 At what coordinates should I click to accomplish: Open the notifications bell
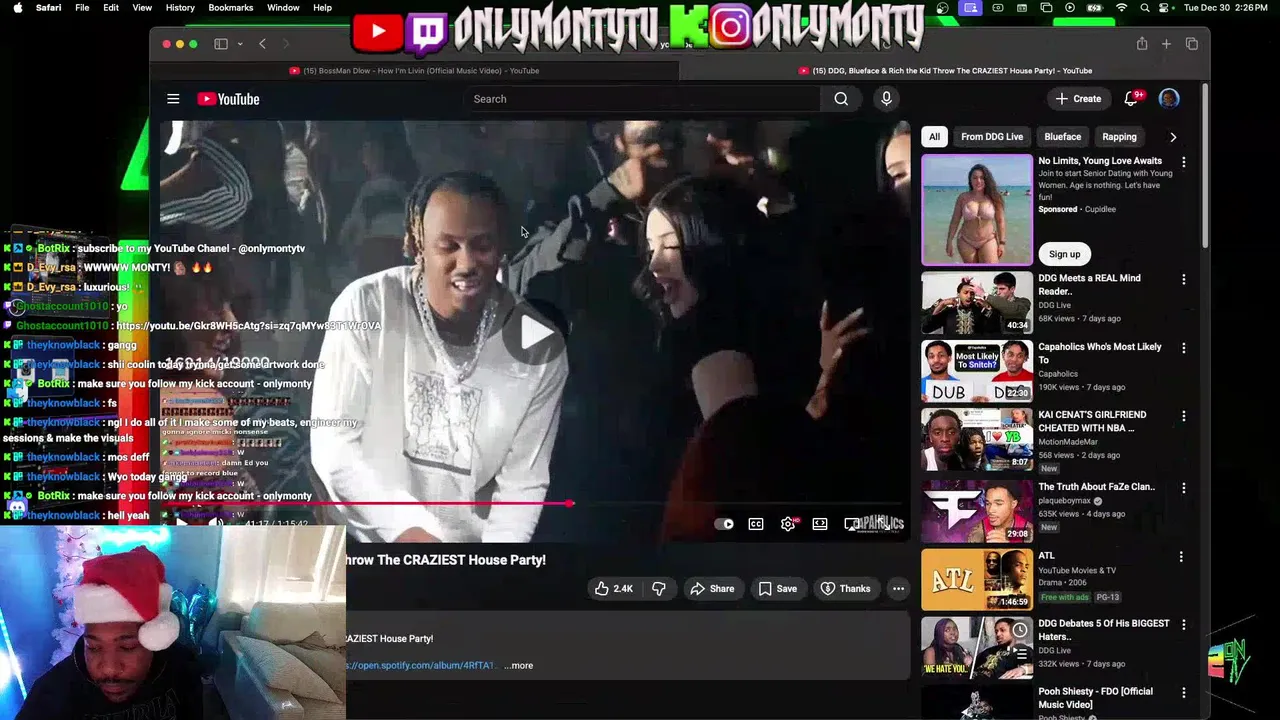(x=1132, y=99)
